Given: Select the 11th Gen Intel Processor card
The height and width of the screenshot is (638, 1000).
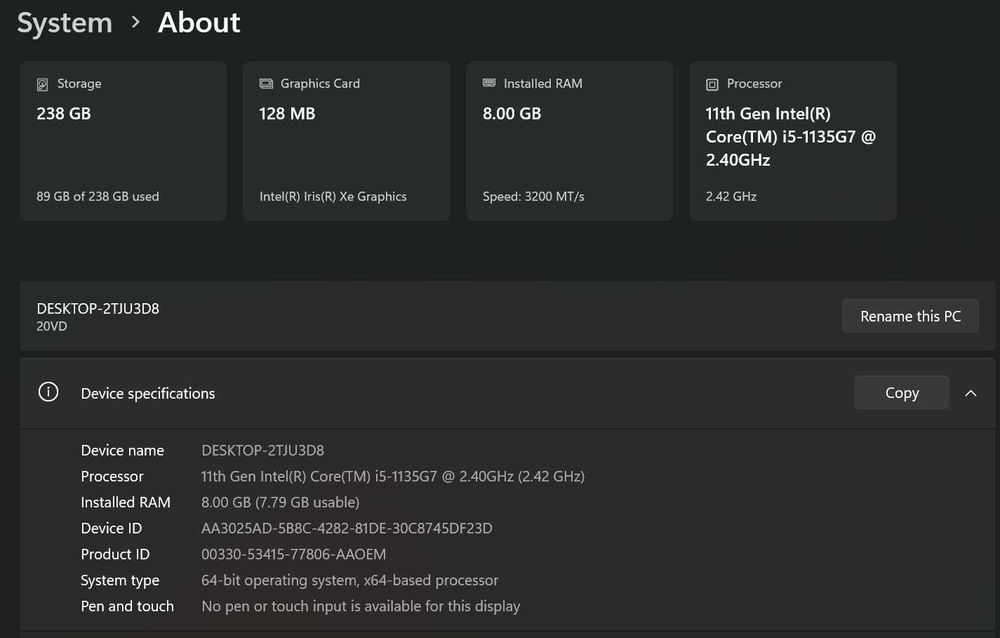Looking at the screenshot, I should [x=792, y=141].
